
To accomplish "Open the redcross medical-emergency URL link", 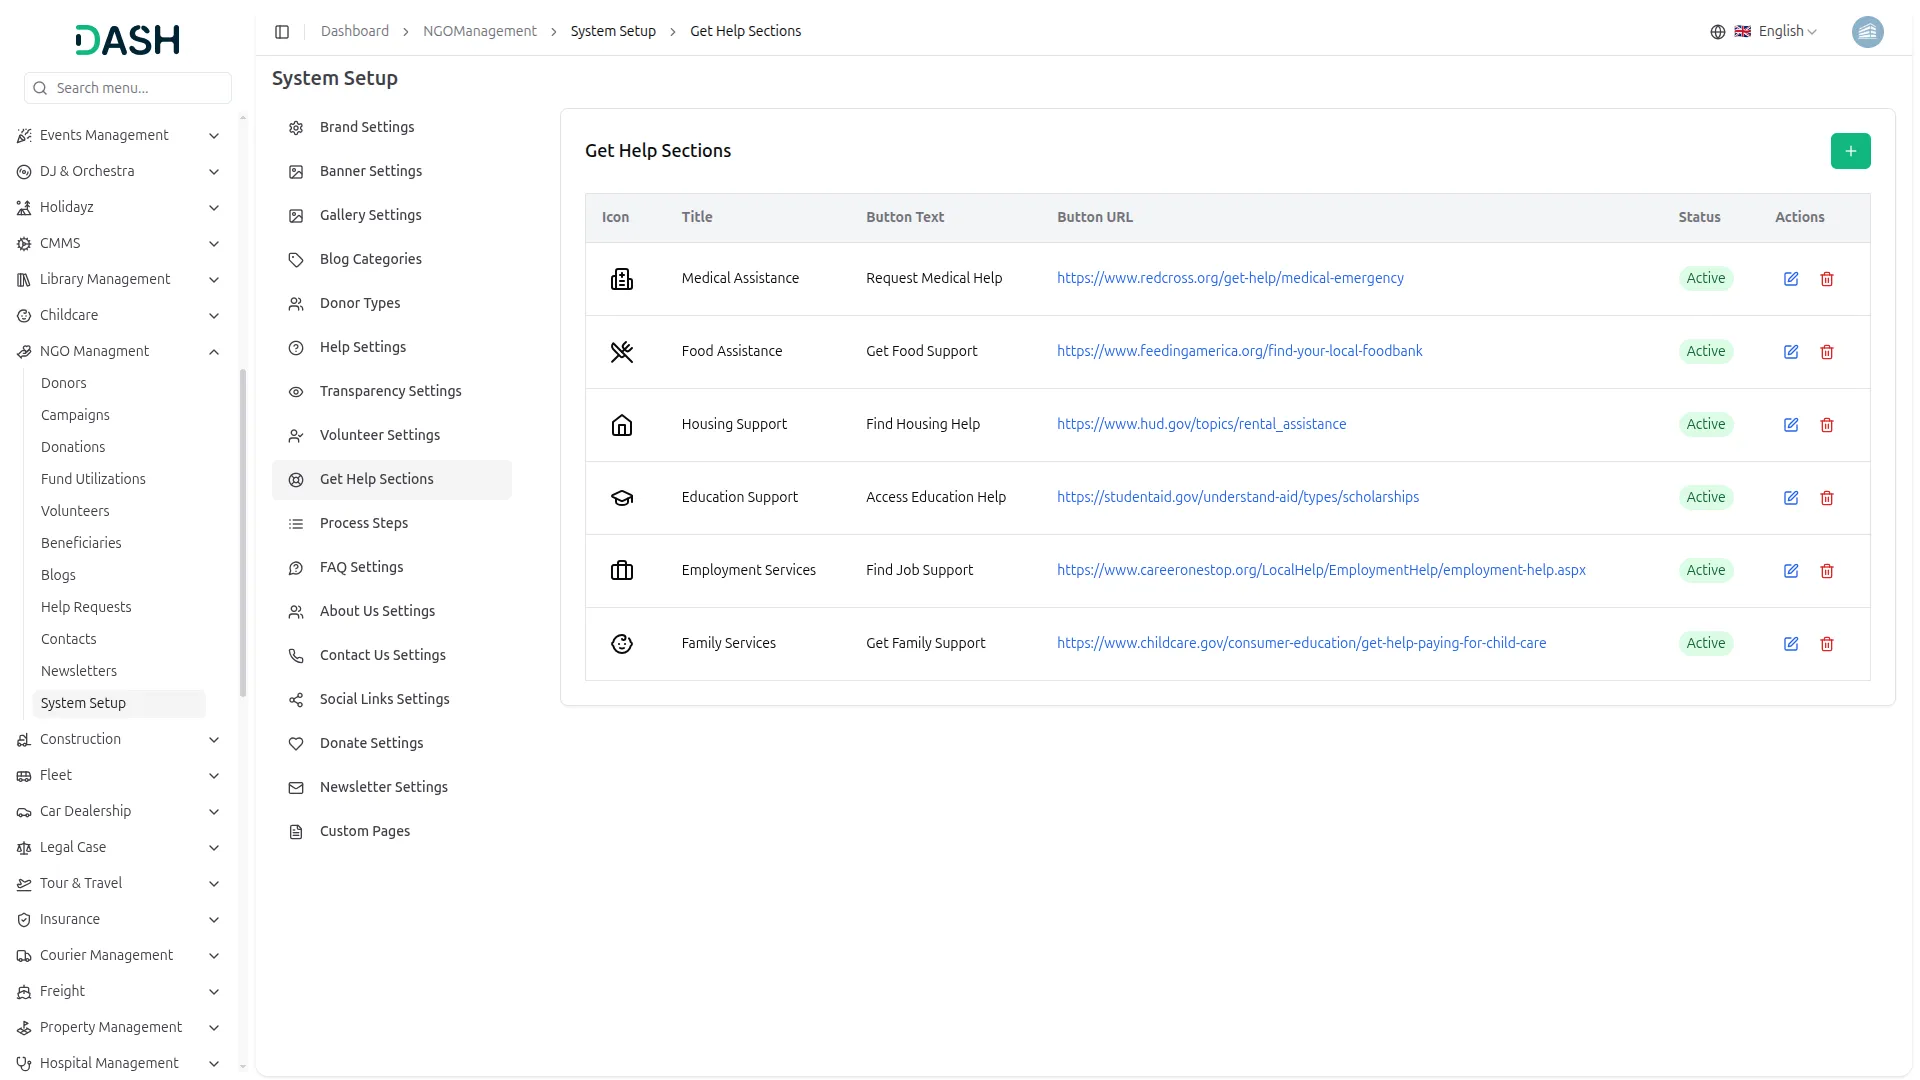I will pyautogui.click(x=1230, y=278).
